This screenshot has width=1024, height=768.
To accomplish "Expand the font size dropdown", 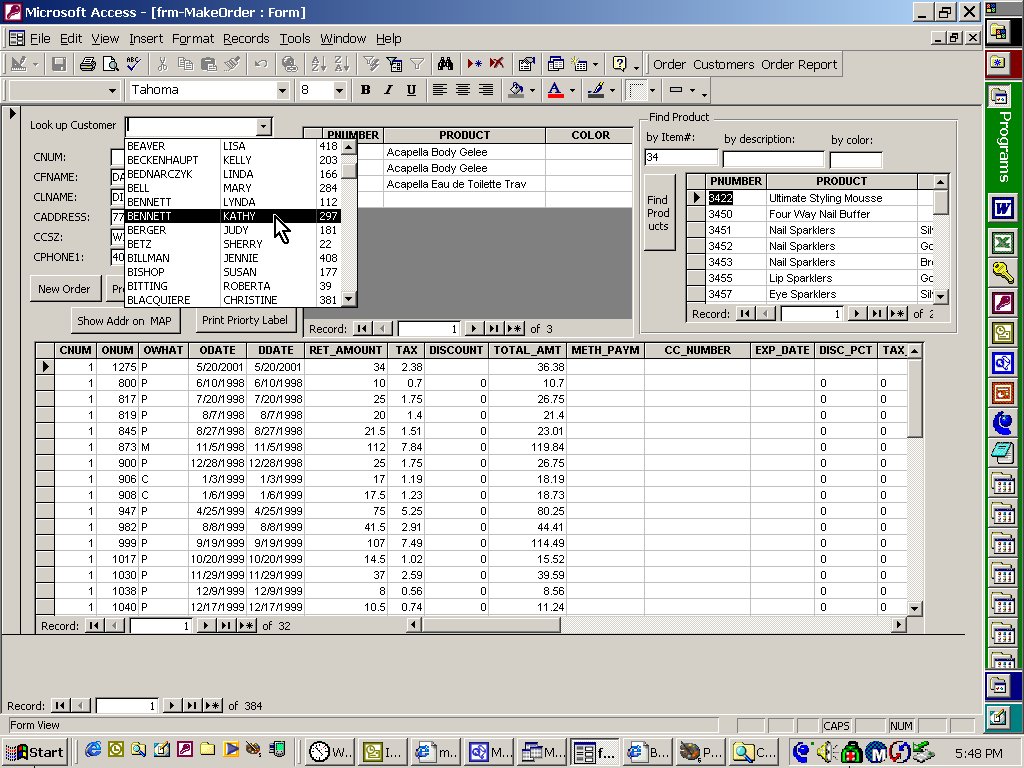I will [x=339, y=90].
